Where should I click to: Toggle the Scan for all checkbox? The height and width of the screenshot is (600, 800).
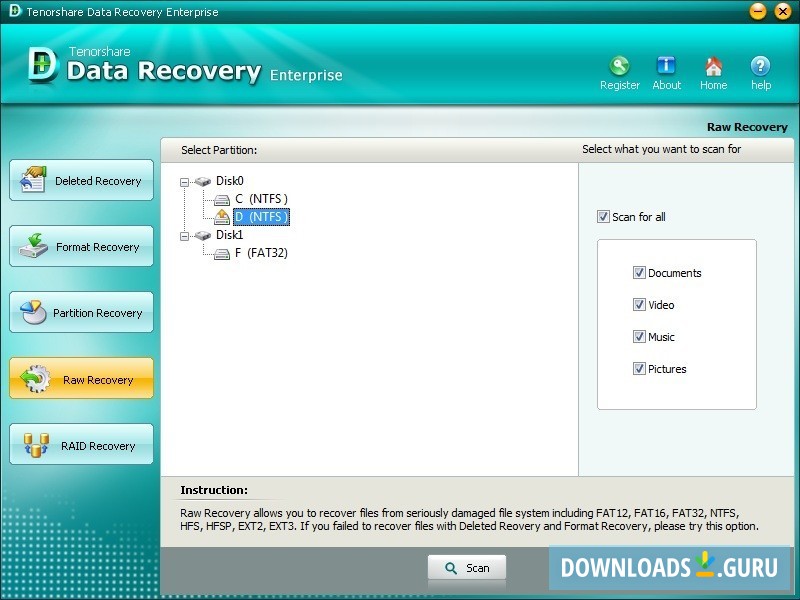[603, 216]
